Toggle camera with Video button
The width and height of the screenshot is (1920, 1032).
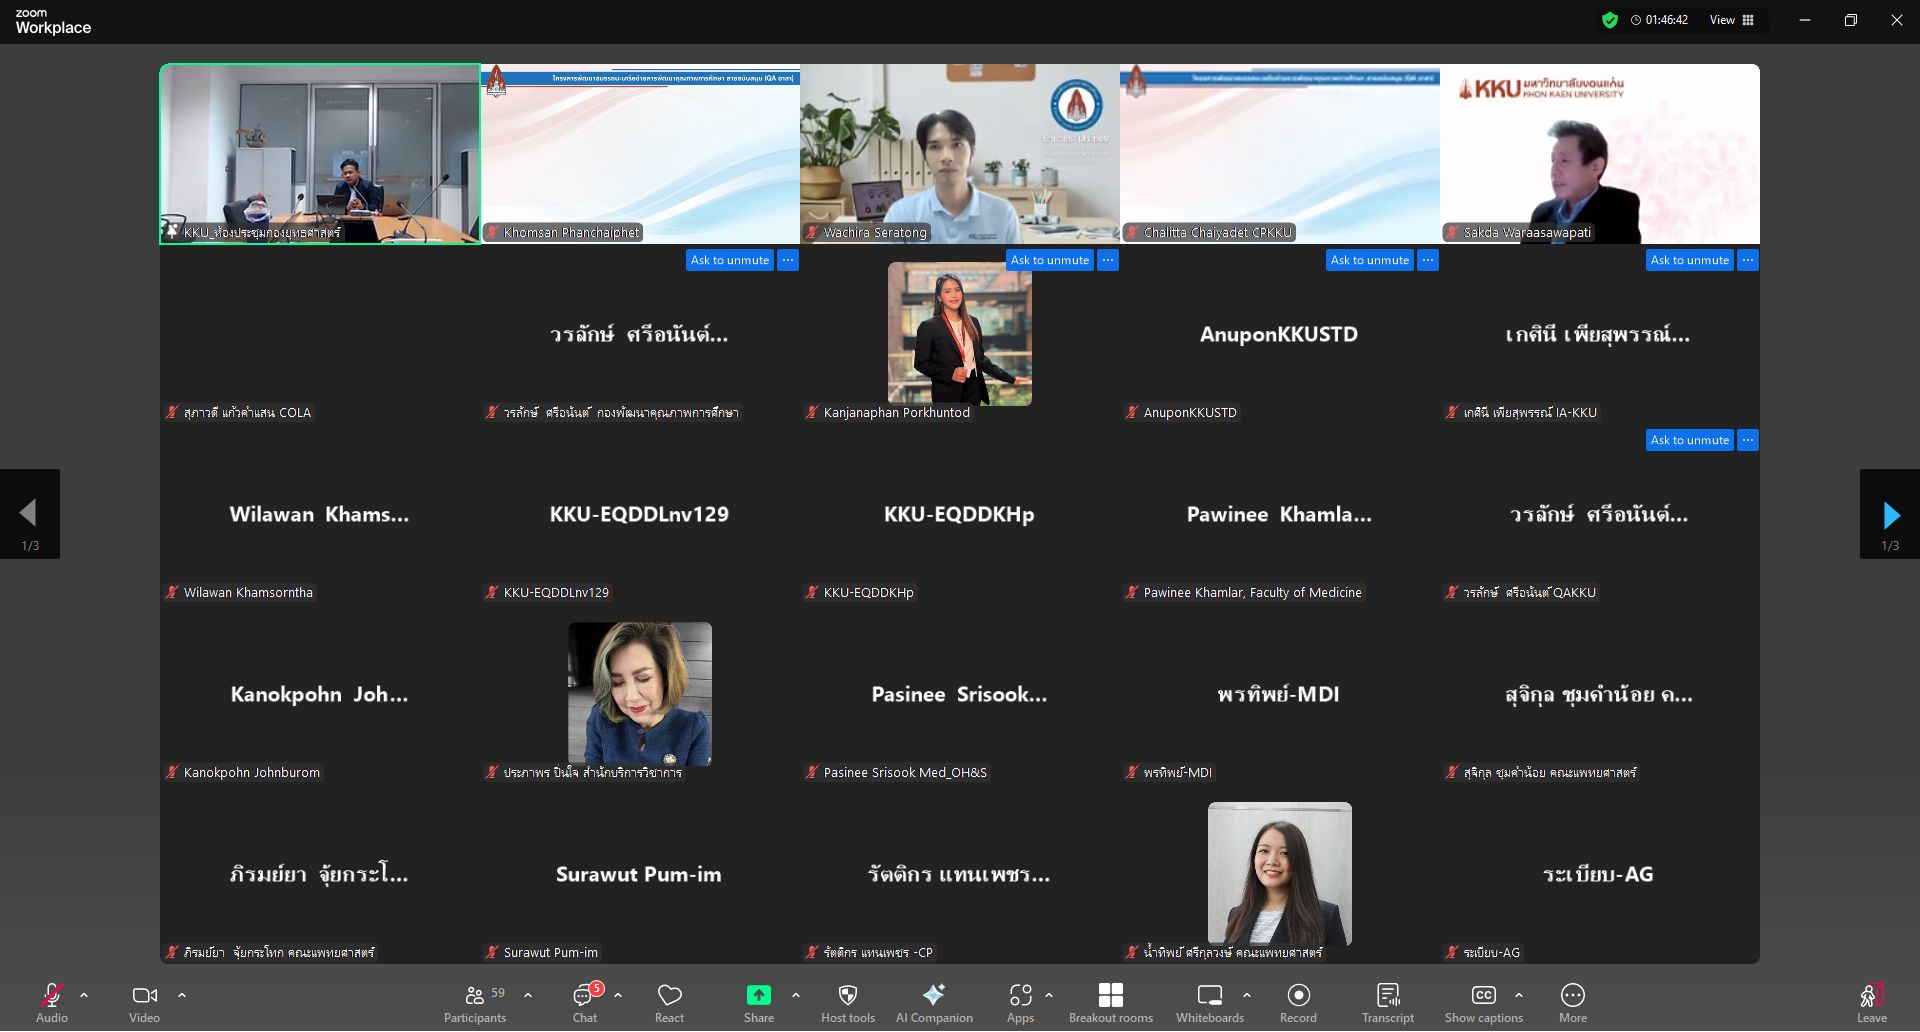[x=144, y=1003]
